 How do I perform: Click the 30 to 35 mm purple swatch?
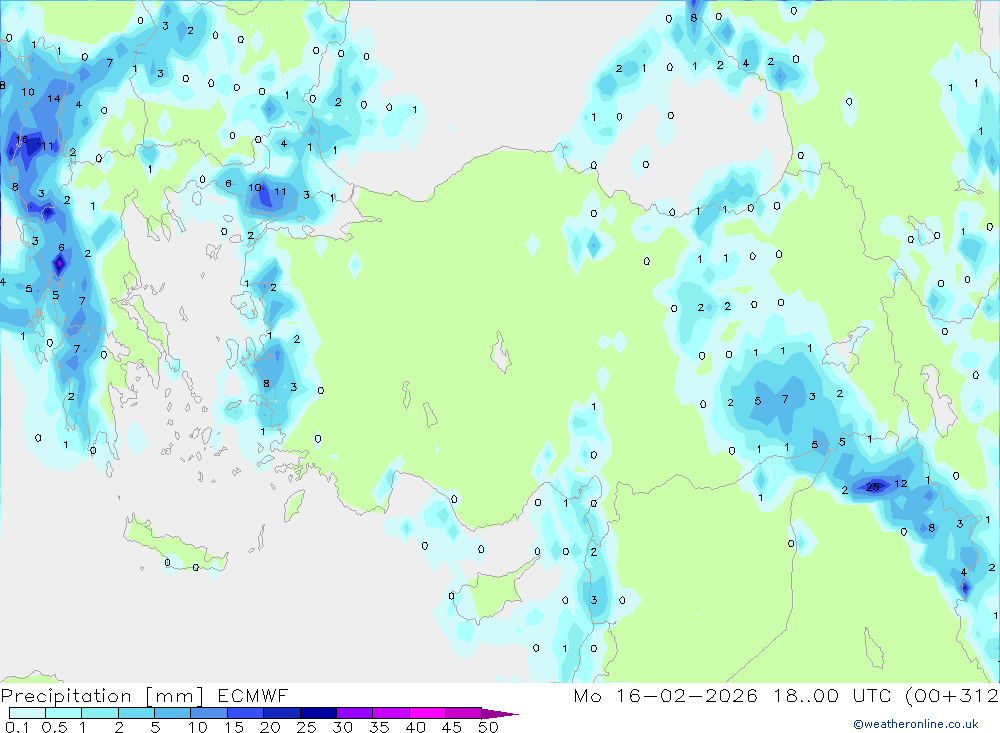(355, 713)
